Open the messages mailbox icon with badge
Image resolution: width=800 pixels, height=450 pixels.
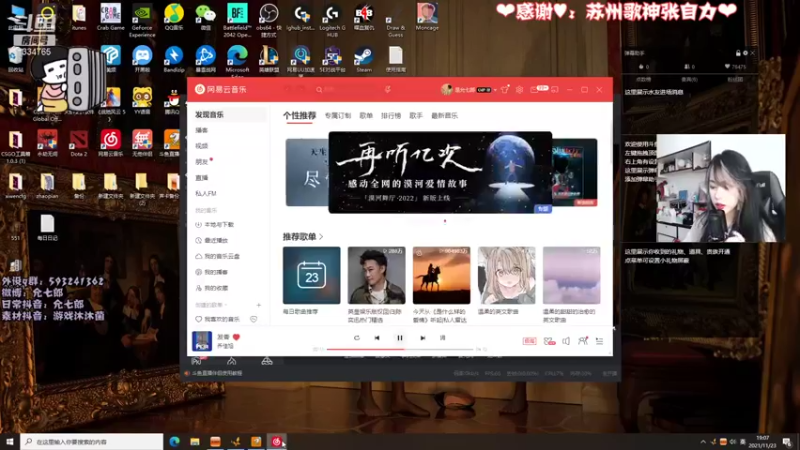coord(538,89)
